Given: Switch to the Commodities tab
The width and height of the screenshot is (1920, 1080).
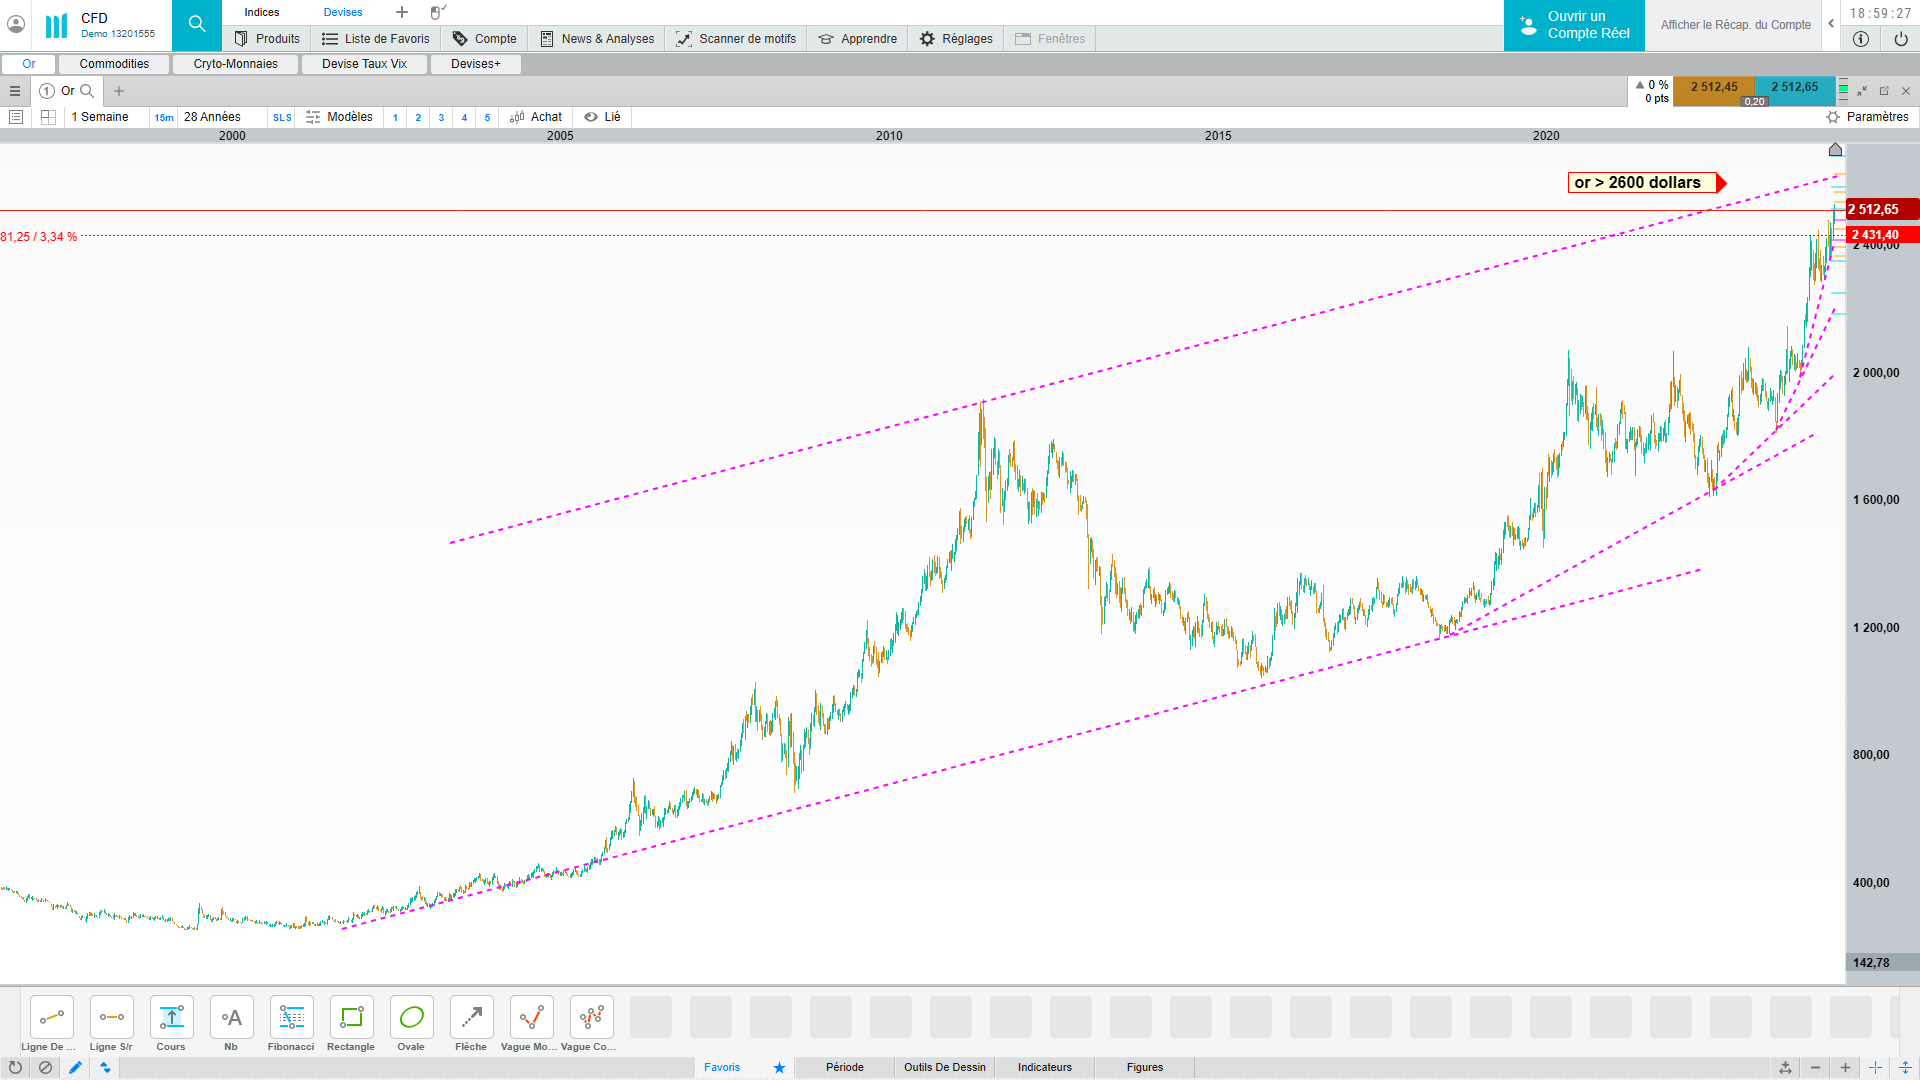Looking at the screenshot, I should coord(114,64).
